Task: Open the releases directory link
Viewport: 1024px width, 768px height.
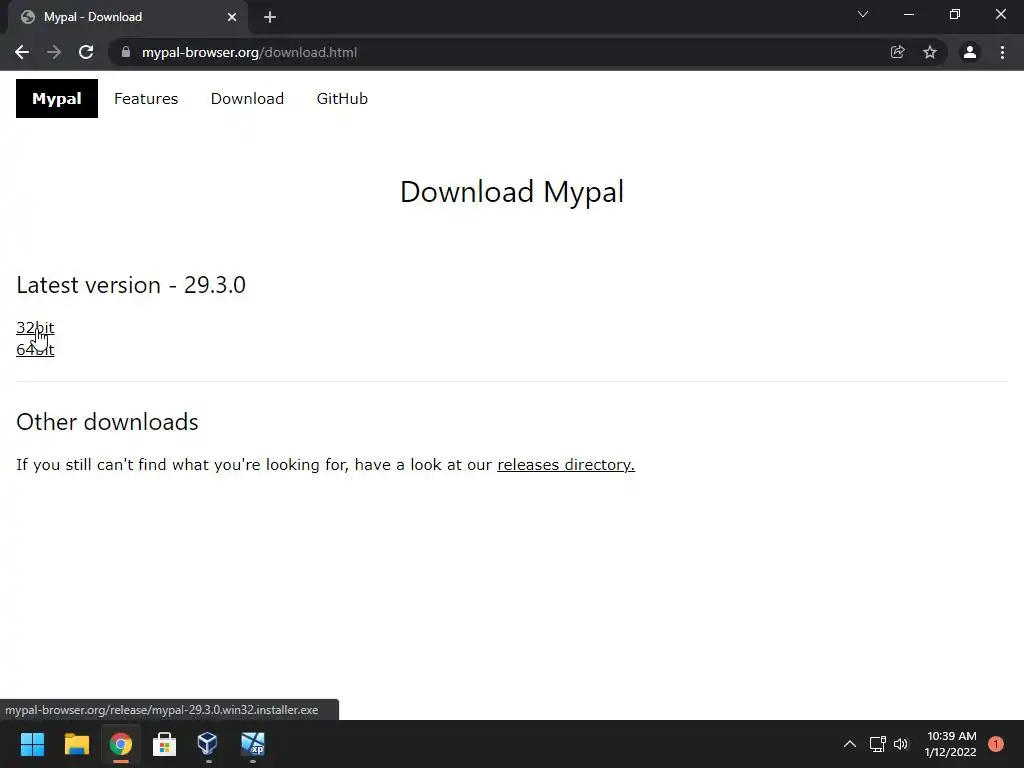Action: coord(566,464)
